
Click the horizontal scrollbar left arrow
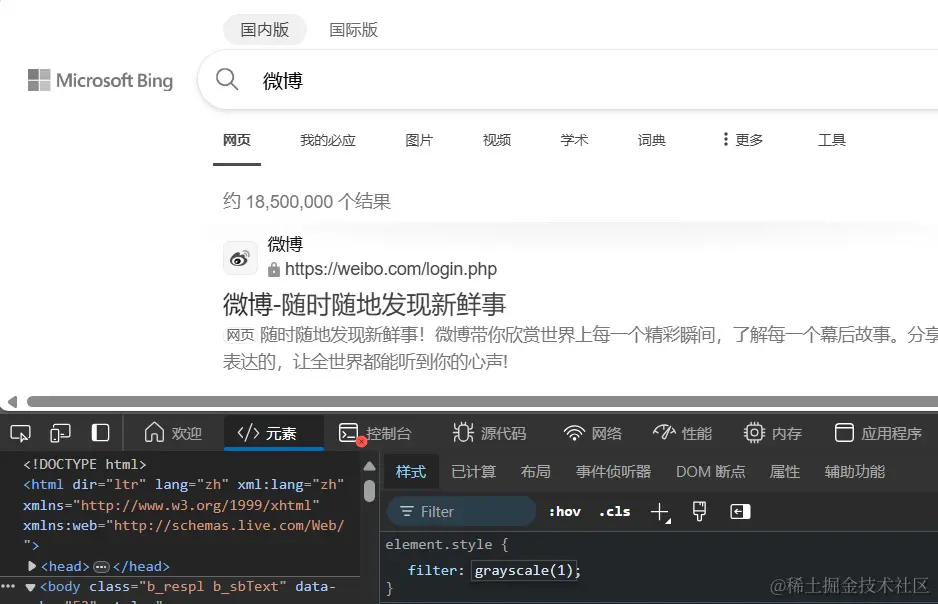[x=12, y=401]
